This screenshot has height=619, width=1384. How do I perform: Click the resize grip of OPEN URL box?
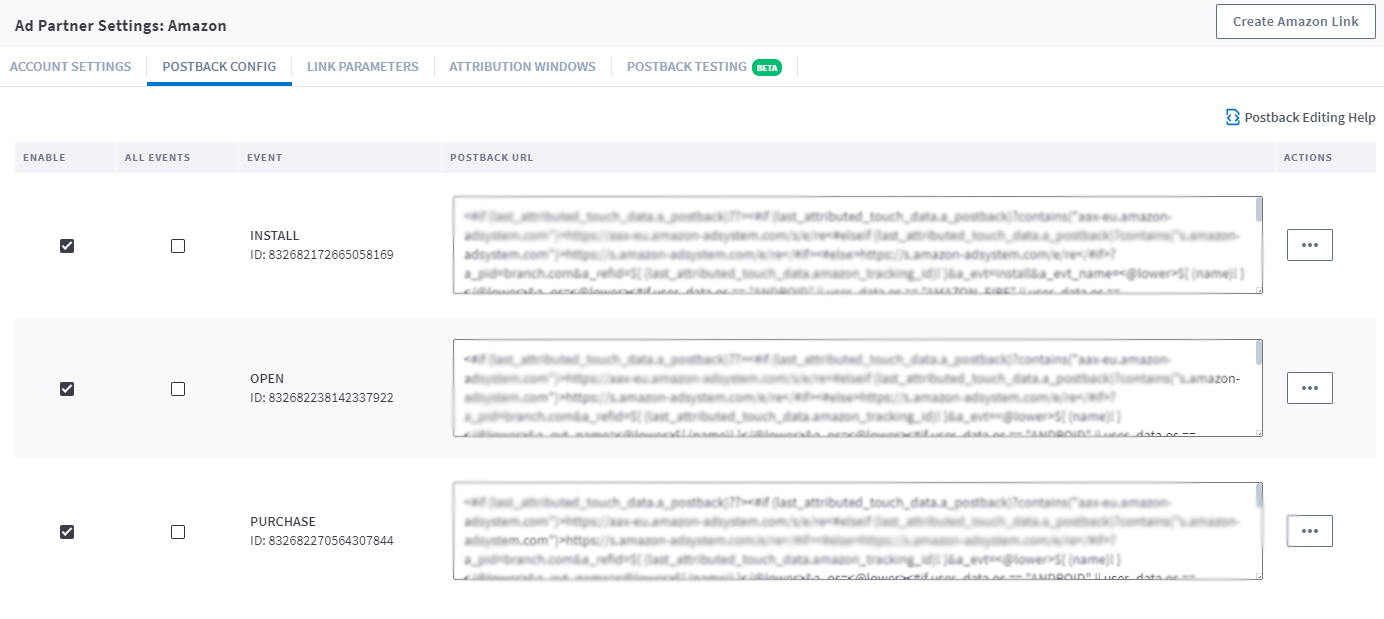click(x=1258, y=433)
